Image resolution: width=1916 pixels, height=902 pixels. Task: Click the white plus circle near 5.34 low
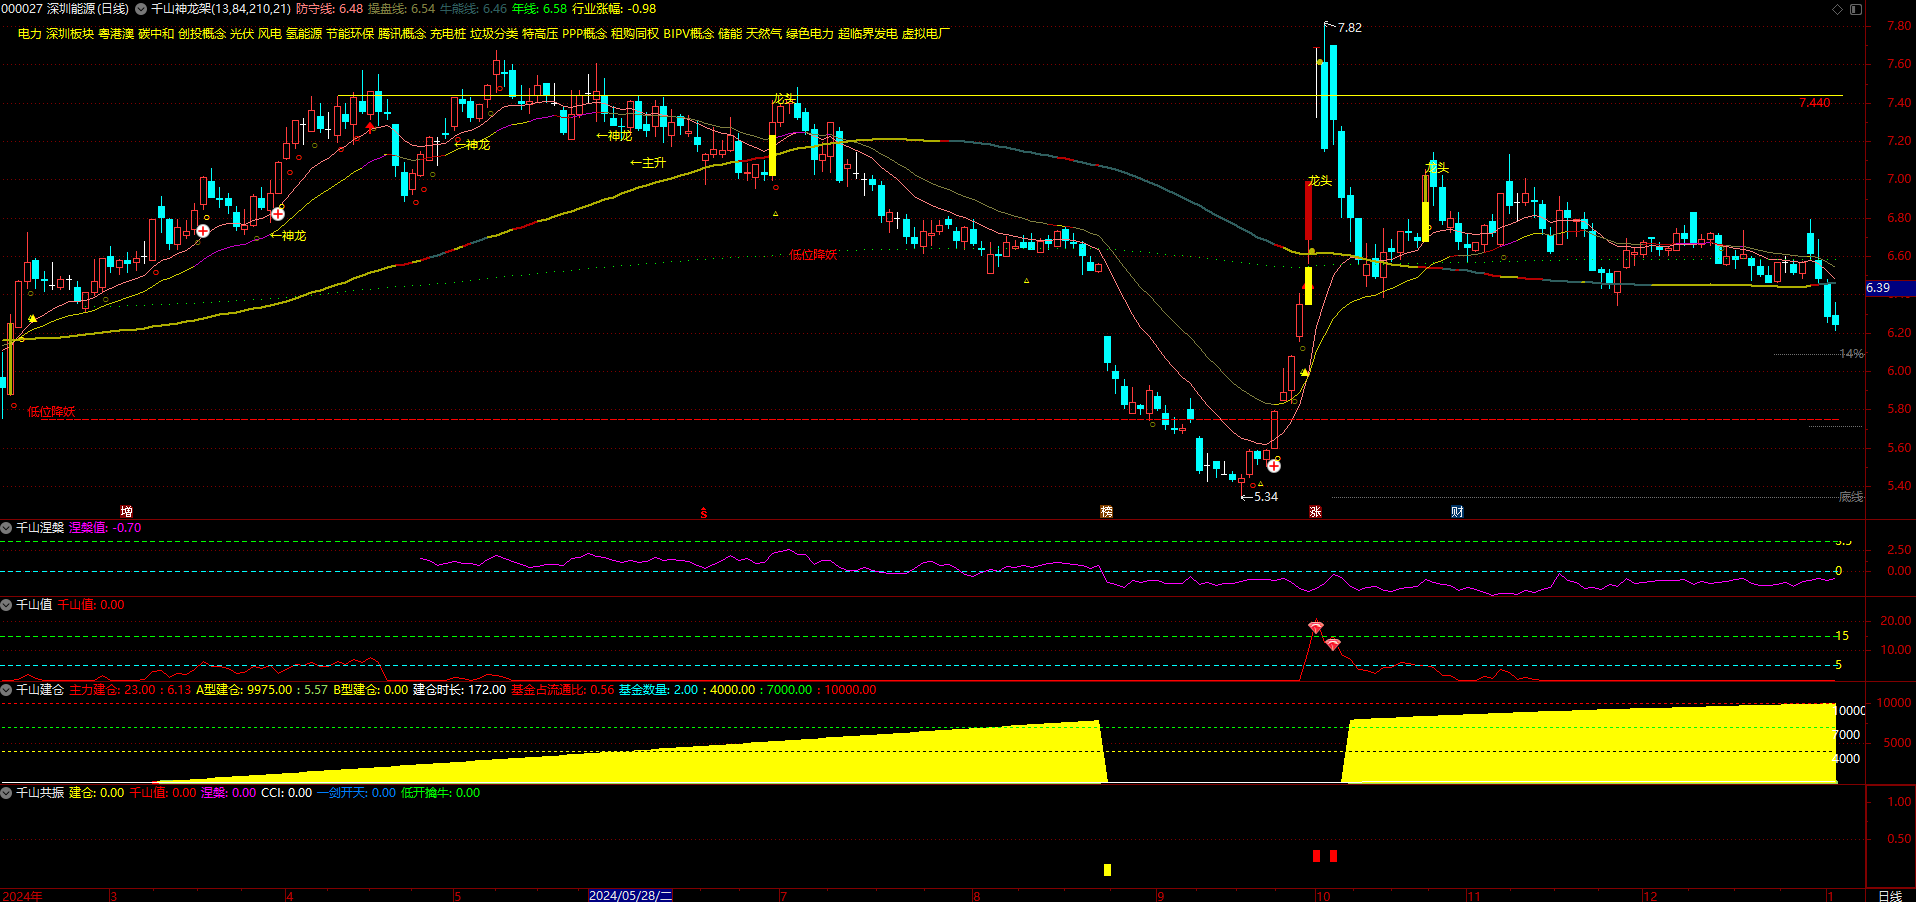click(x=1274, y=465)
